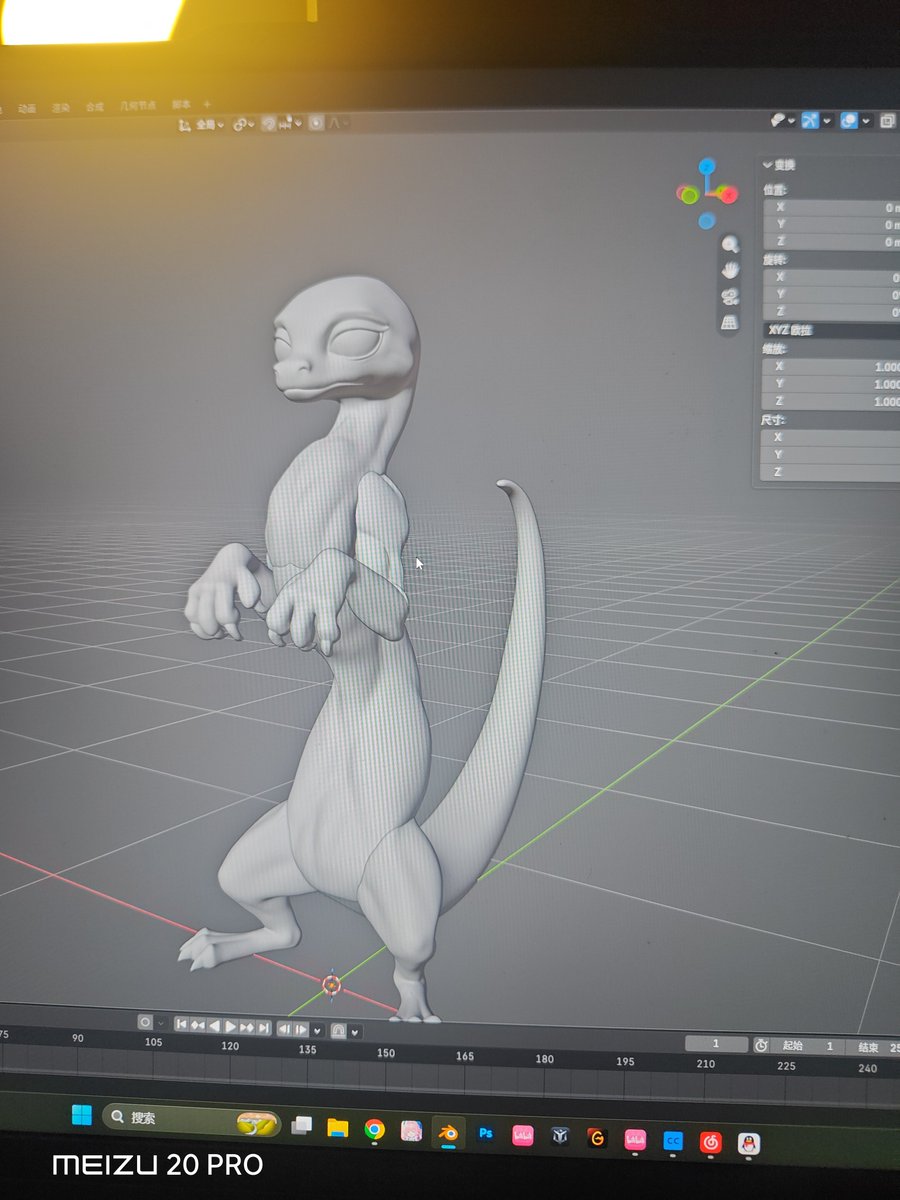Open NetEase Music red taskbar icon
The width and height of the screenshot is (900, 1200).
[x=710, y=1141]
